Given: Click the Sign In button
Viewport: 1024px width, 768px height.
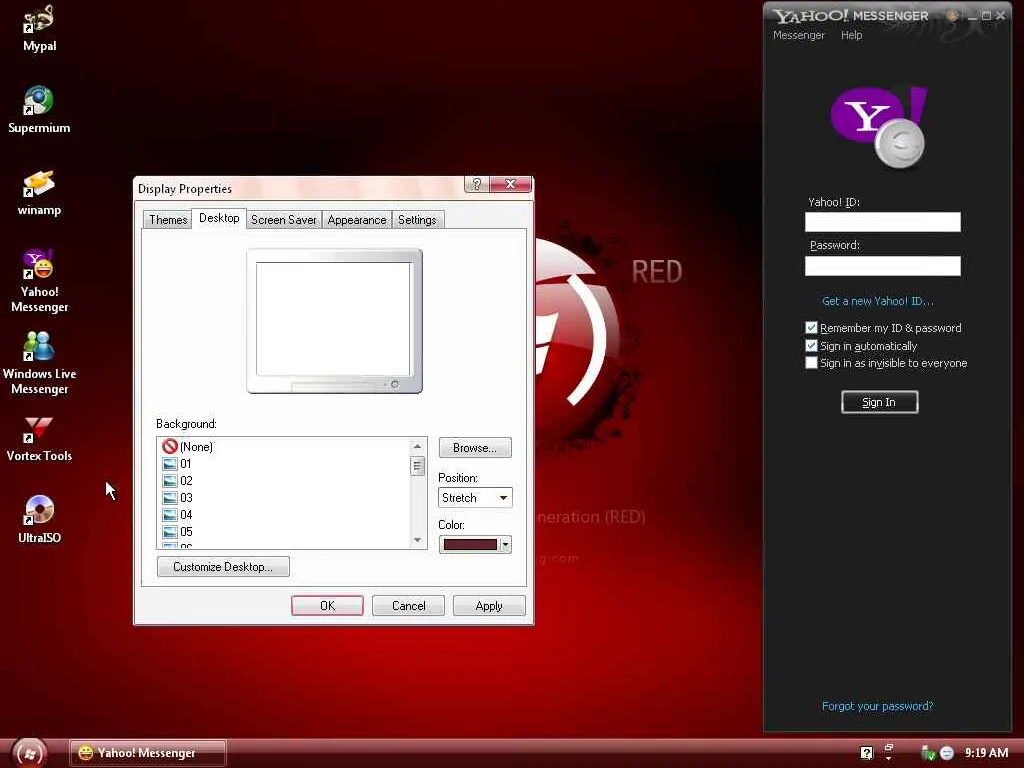Looking at the screenshot, I should [x=879, y=402].
